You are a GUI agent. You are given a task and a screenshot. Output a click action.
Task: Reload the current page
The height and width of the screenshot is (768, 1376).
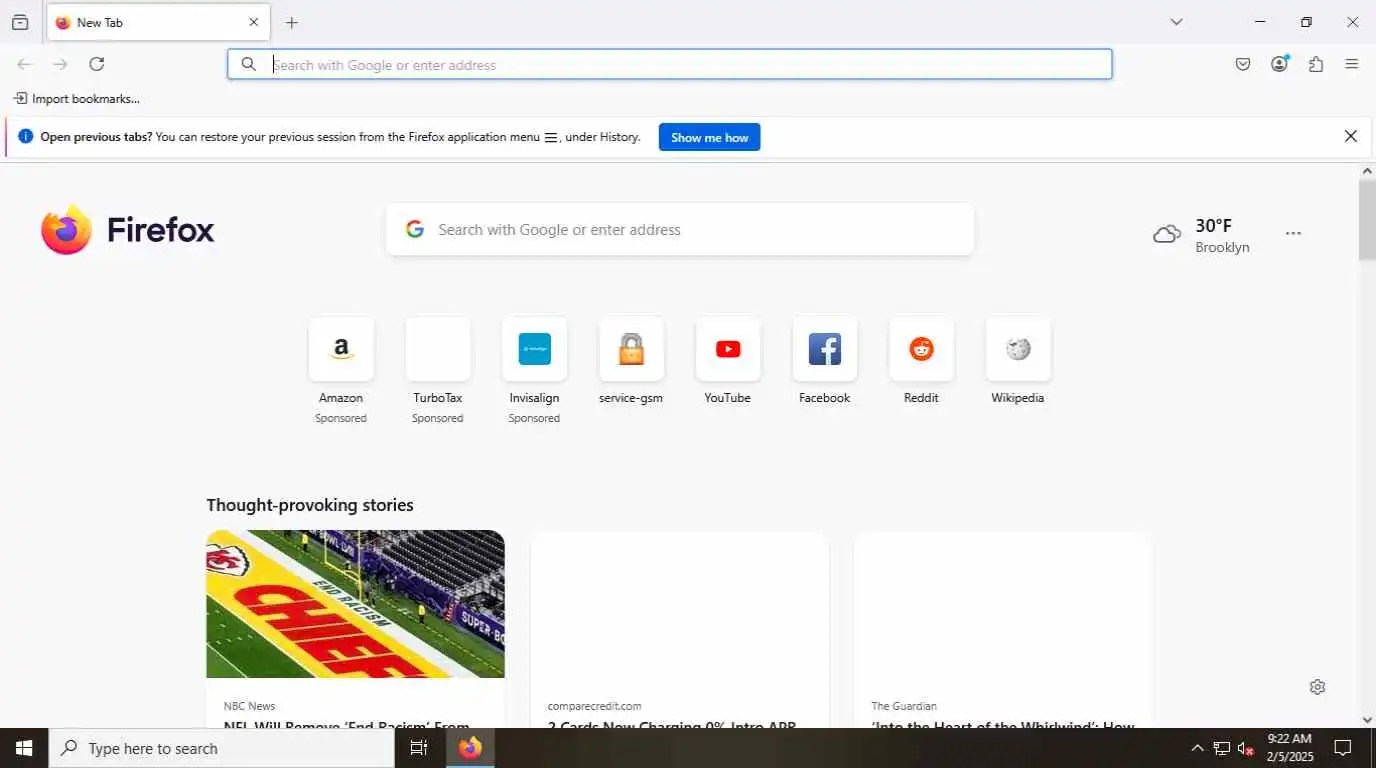coord(97,64)
